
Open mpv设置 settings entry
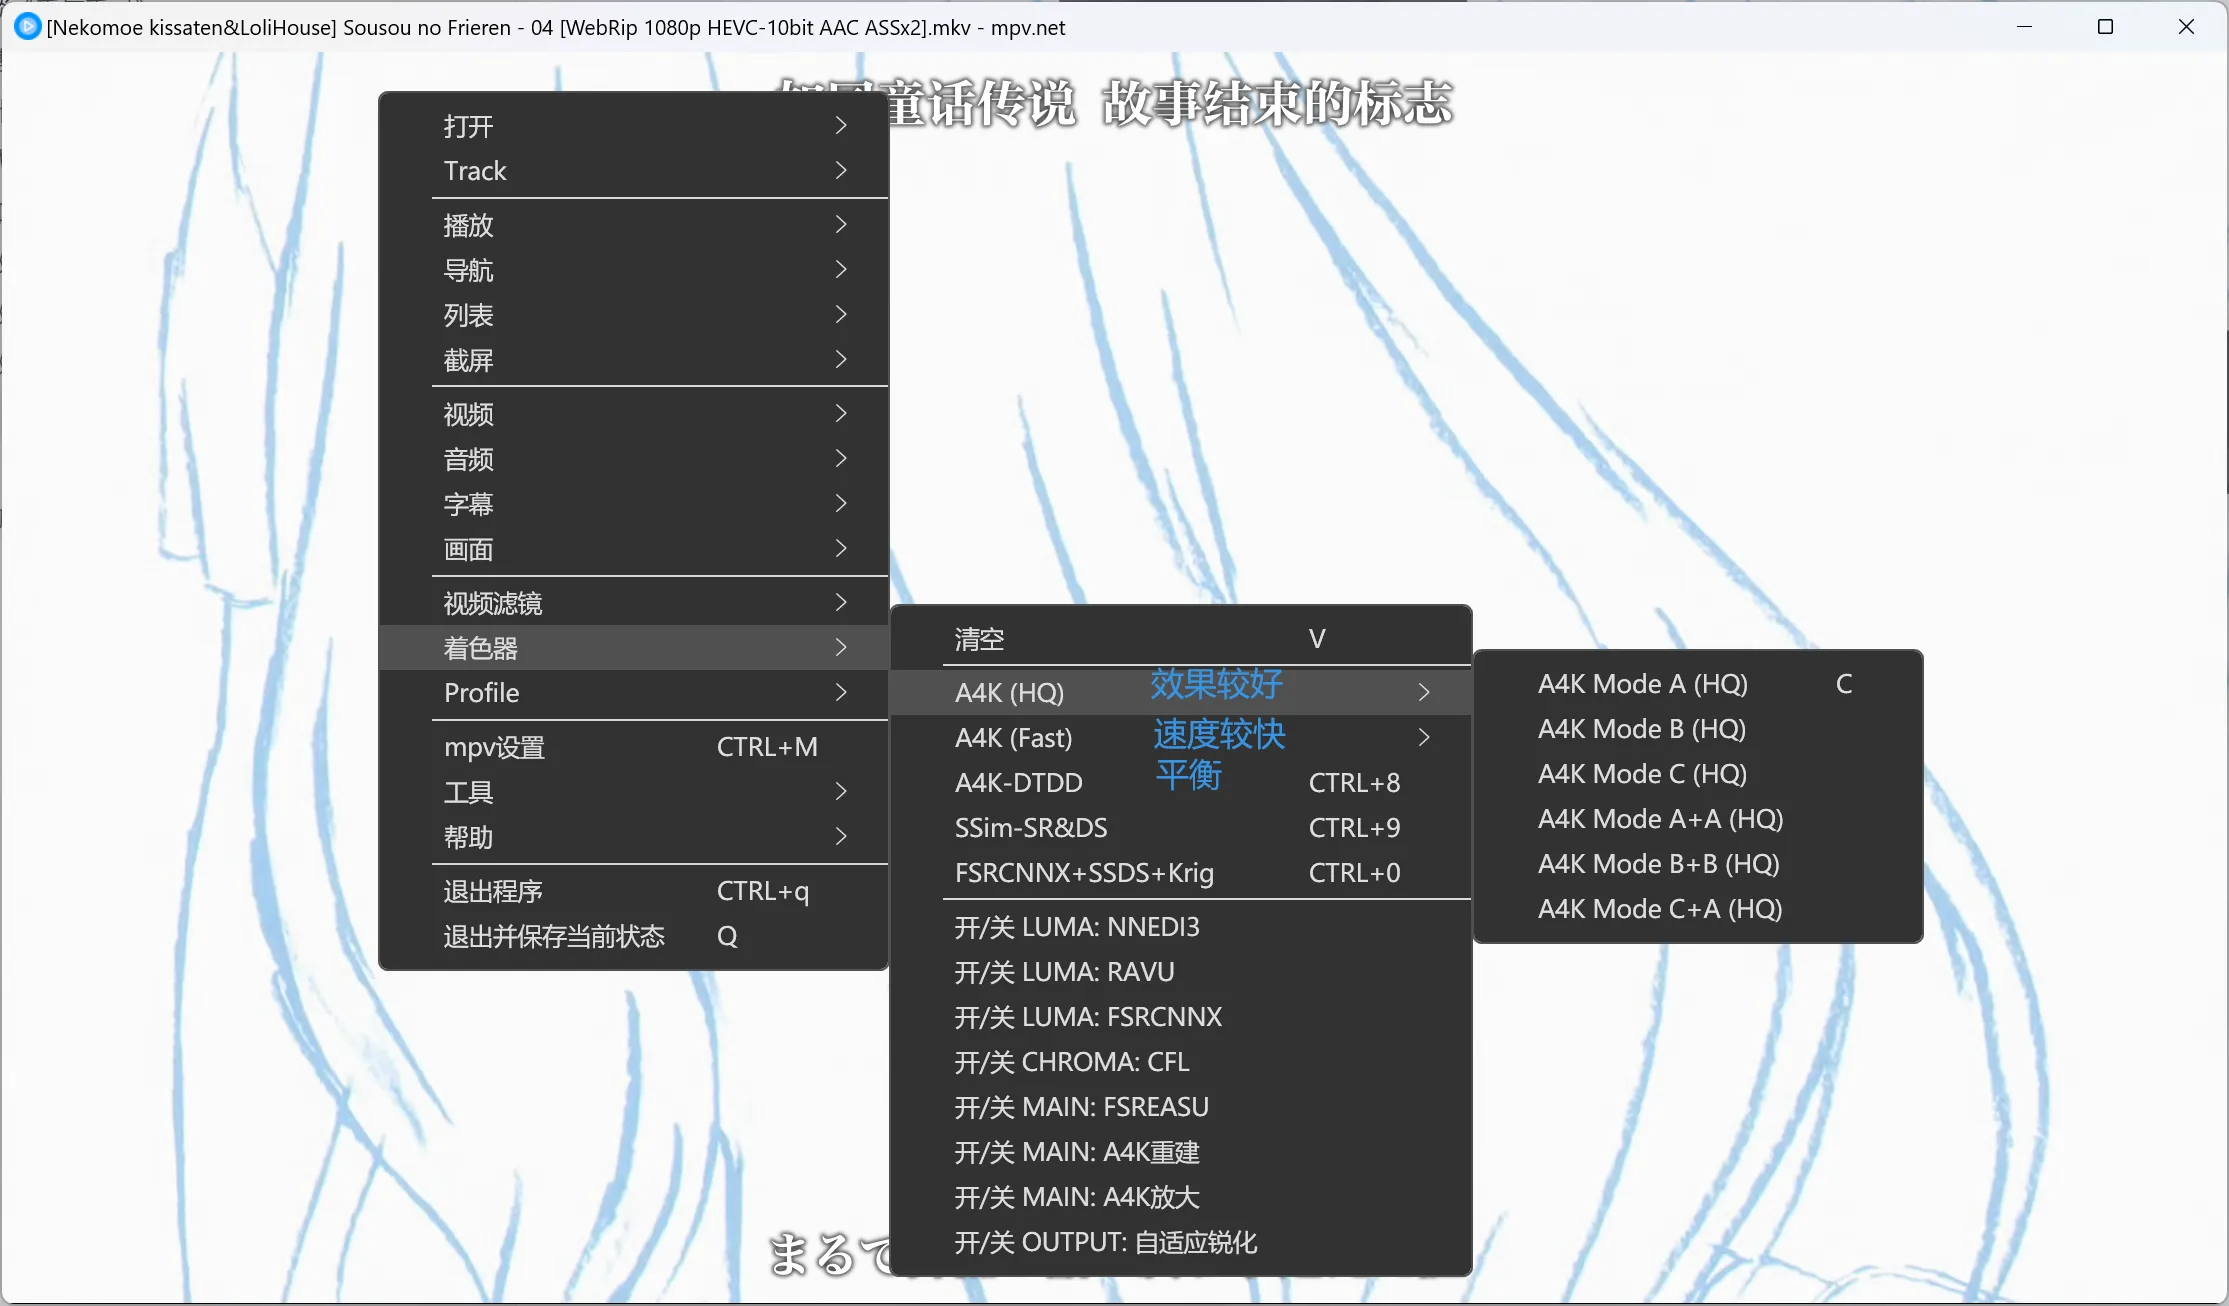pyautogui.click(x=494, y=747)
